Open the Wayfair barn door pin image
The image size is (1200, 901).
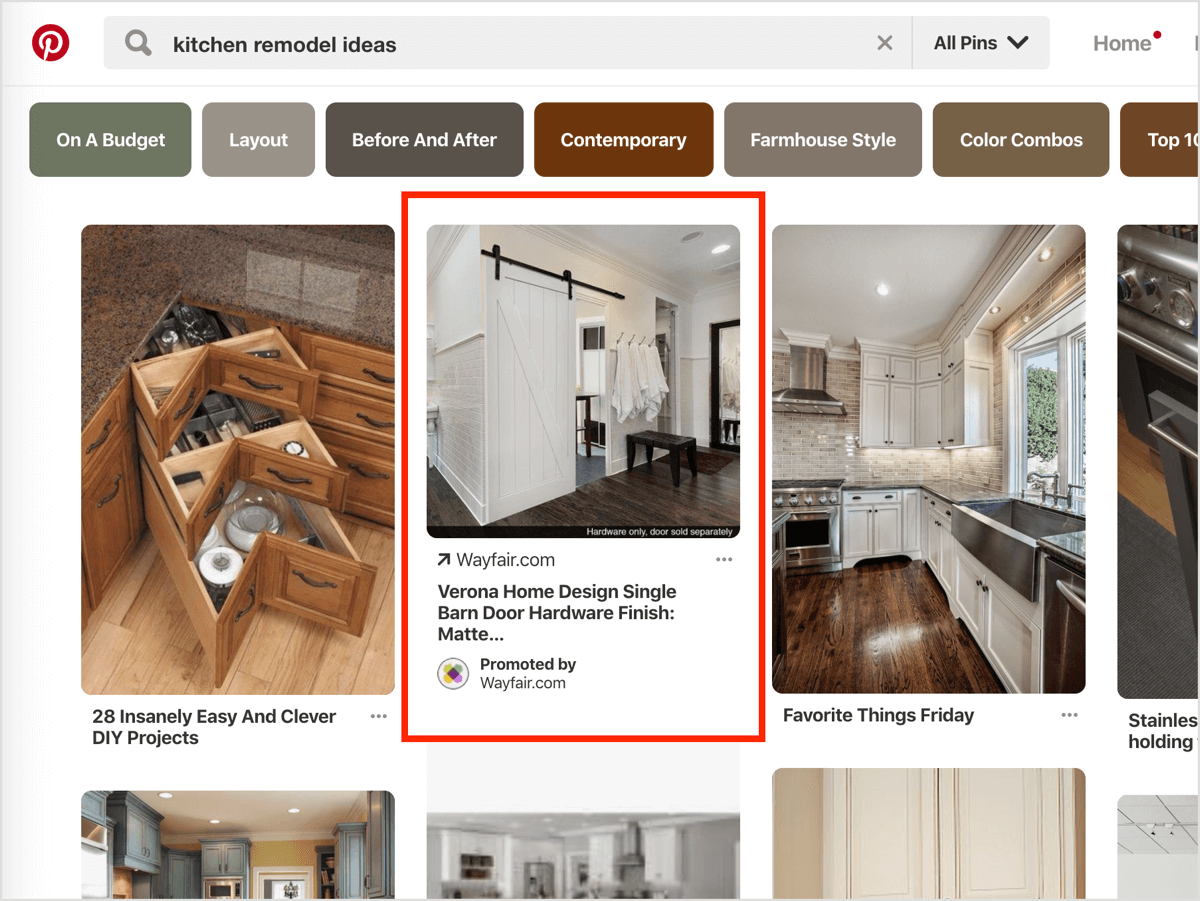pos(583,381)
